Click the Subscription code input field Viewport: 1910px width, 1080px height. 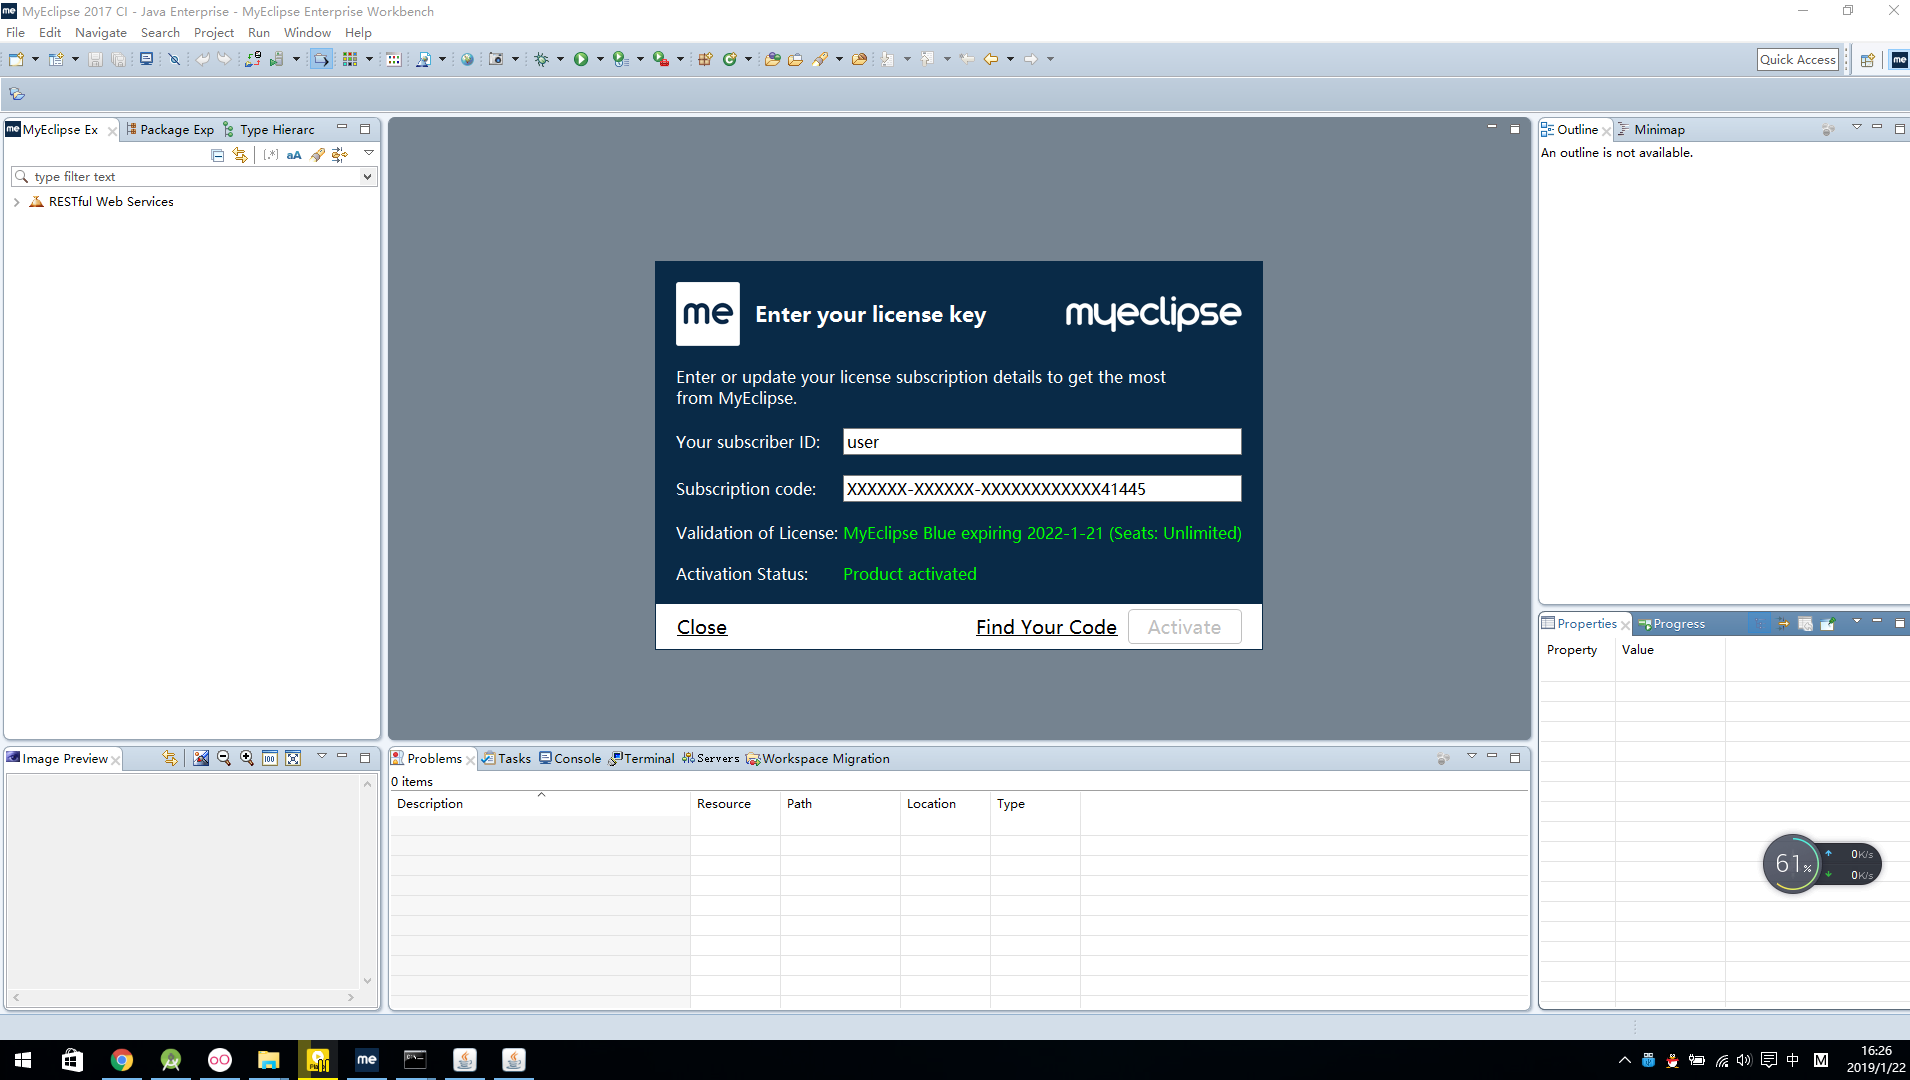[1042, 489]
